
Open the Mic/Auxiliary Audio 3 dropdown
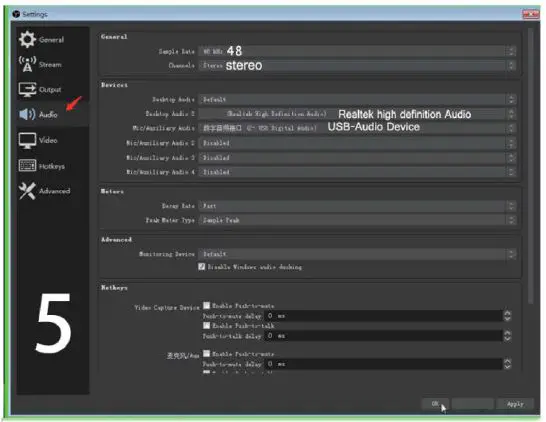pos(357,158)
